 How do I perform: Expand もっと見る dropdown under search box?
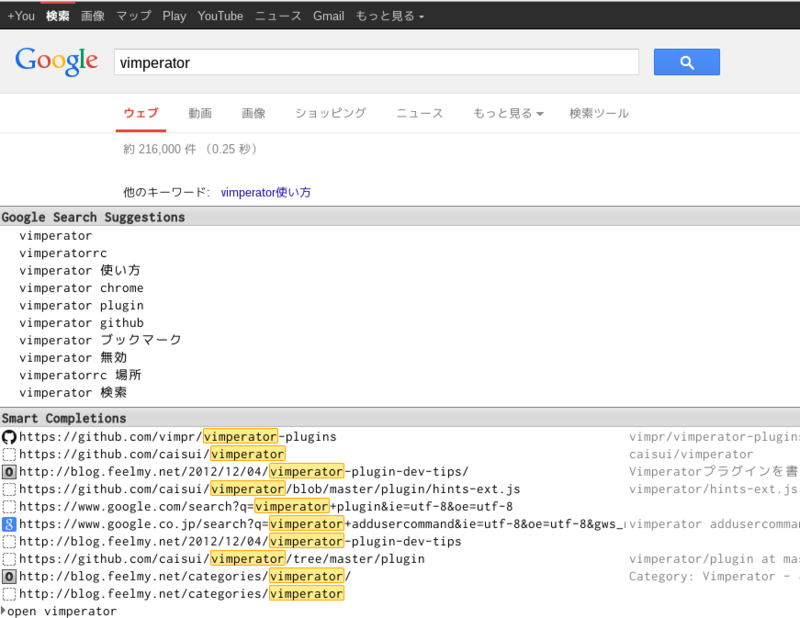click(508, 113)
